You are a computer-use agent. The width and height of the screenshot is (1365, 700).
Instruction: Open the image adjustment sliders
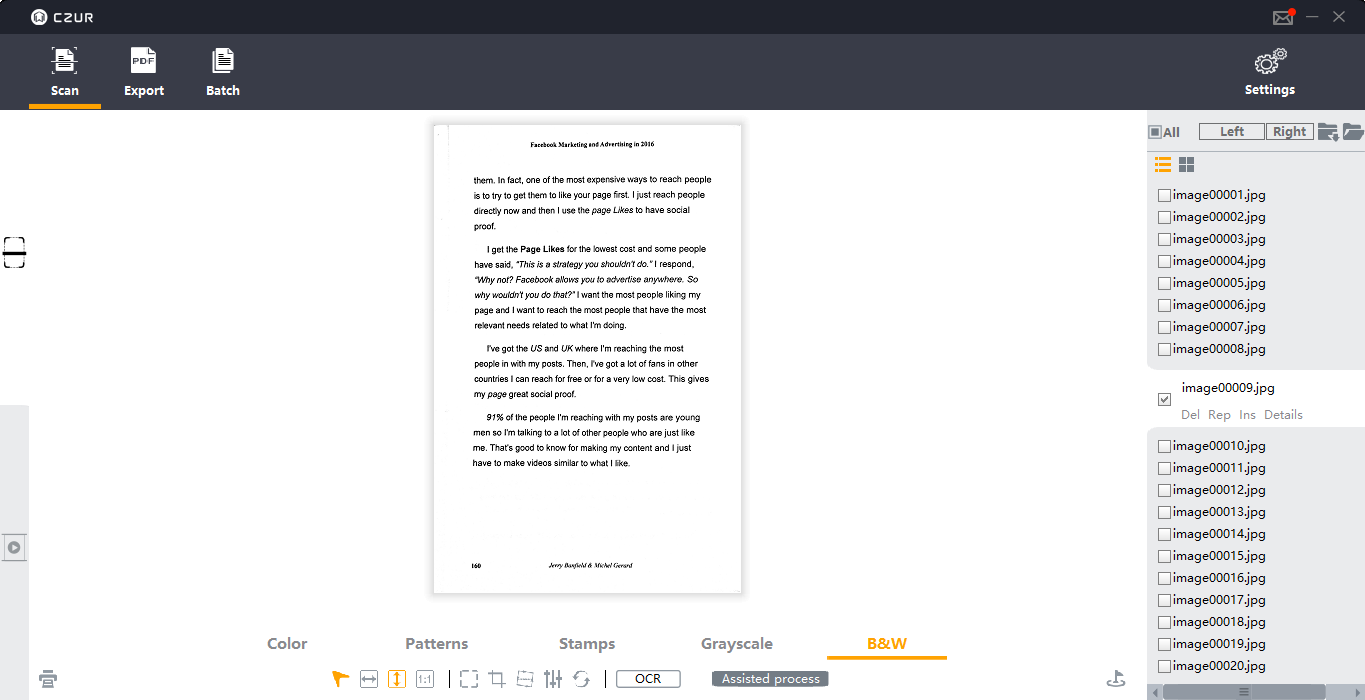point(551,678)
